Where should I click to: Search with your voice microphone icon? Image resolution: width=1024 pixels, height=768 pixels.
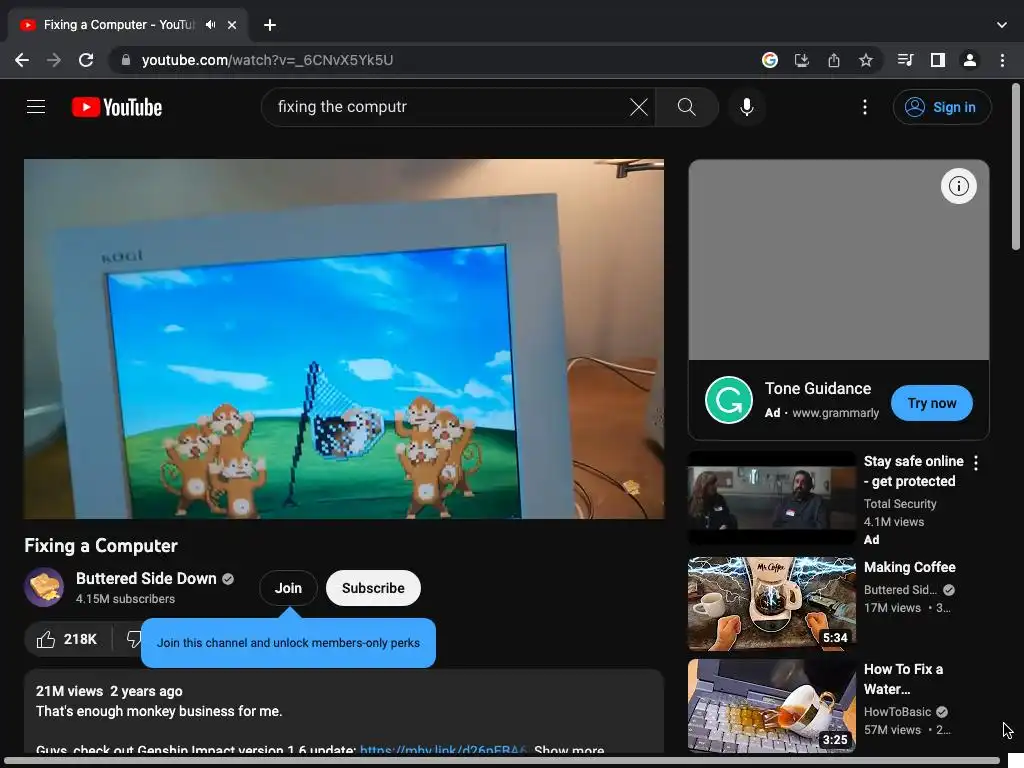pyautogui.click(x=747, y=106)
